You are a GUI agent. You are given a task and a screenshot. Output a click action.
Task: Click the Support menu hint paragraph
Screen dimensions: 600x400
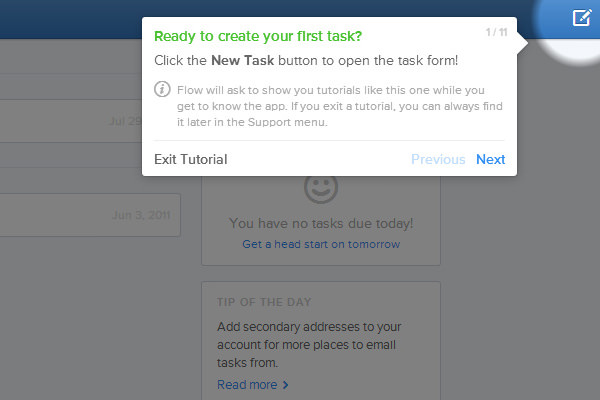point(339,106)
